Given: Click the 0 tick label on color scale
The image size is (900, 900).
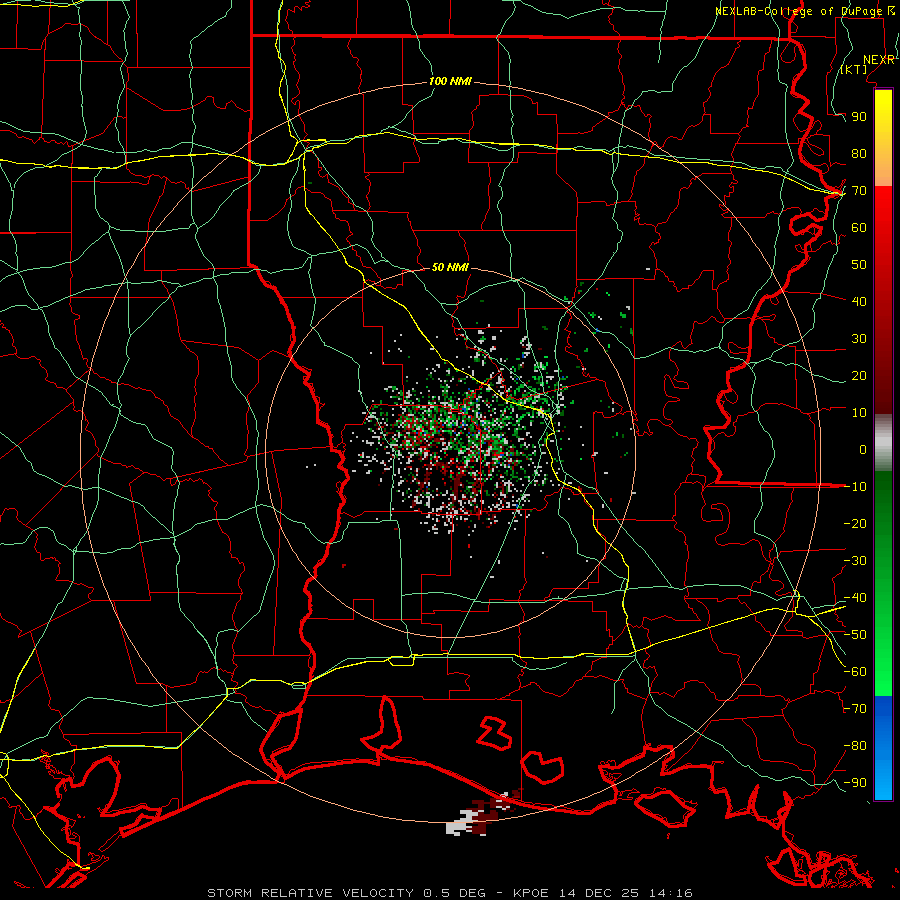Looking at the screenshot, I should point(863,449).
